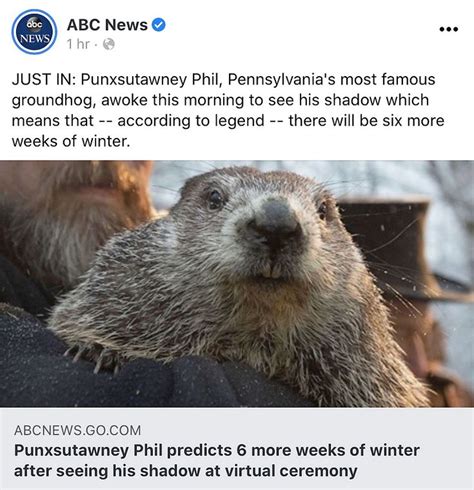
Task: Click the globe public-audience icon
Action: (109, 44)
